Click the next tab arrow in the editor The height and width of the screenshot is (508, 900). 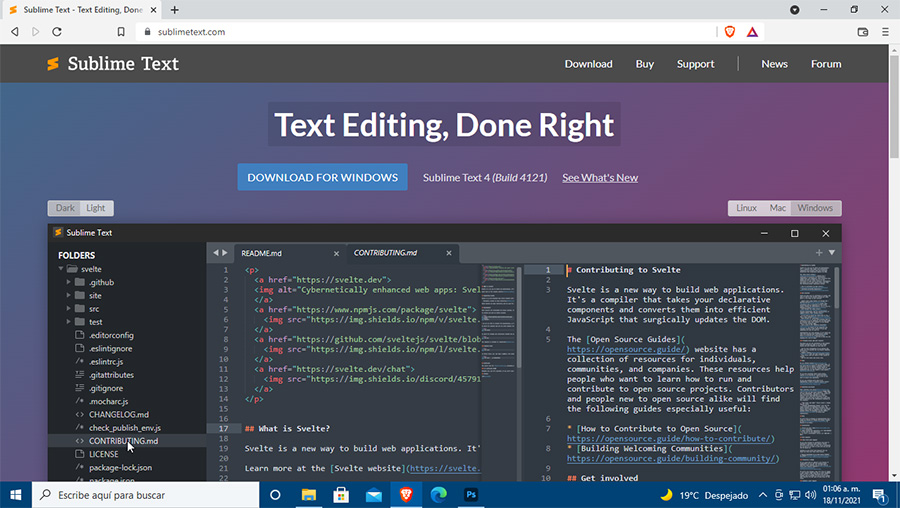225,253
